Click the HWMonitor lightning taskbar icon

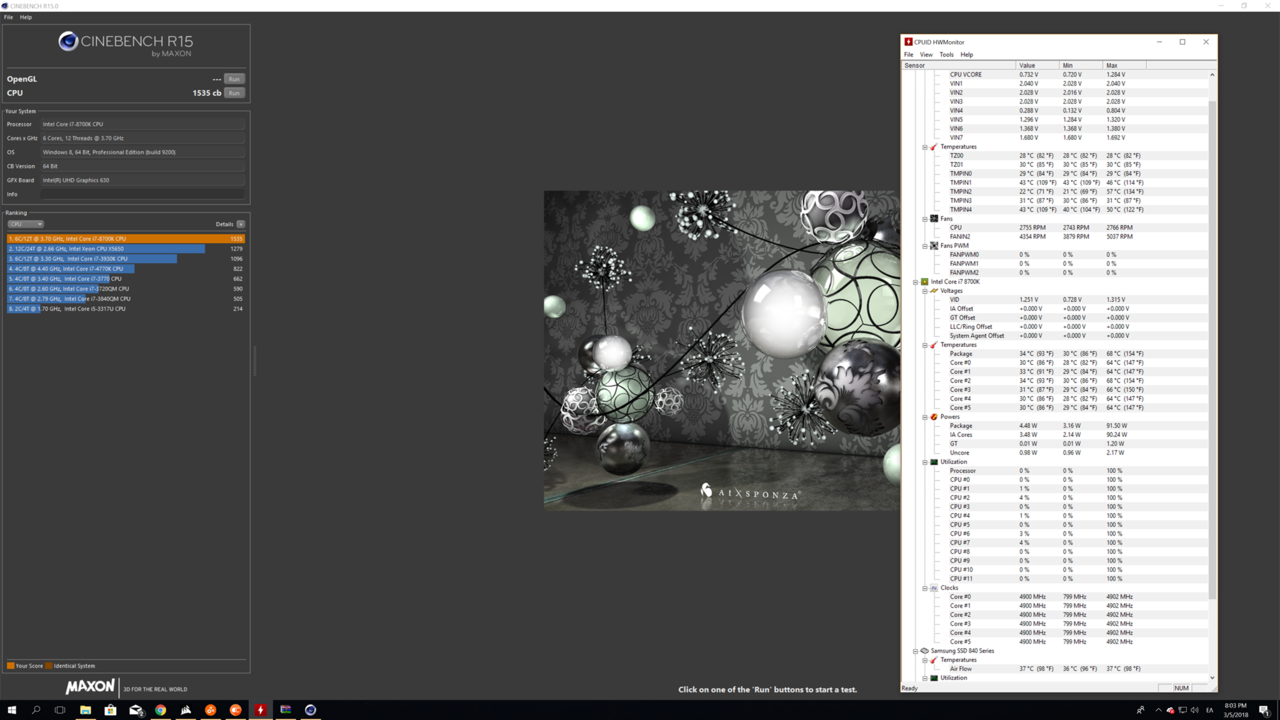pyautogui.click(x=260, y=710)
